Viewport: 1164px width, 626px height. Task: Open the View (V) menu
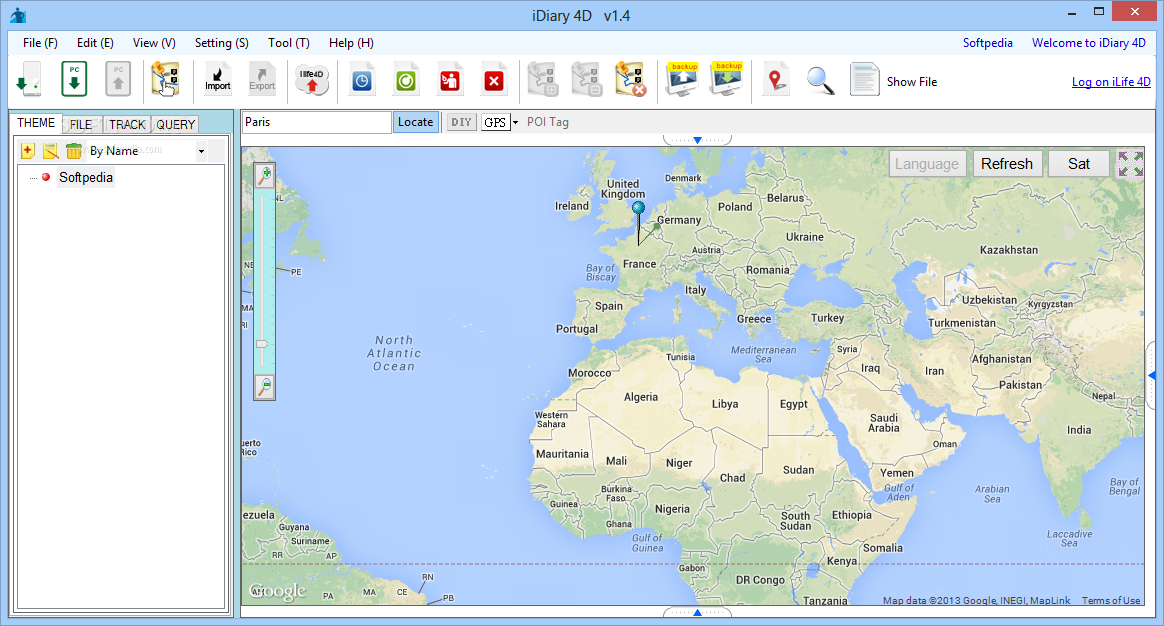(154, 43)
